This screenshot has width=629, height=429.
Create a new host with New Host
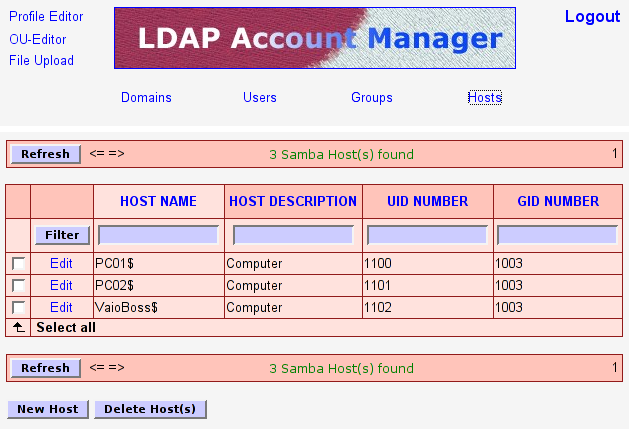(x=48, y=409)
